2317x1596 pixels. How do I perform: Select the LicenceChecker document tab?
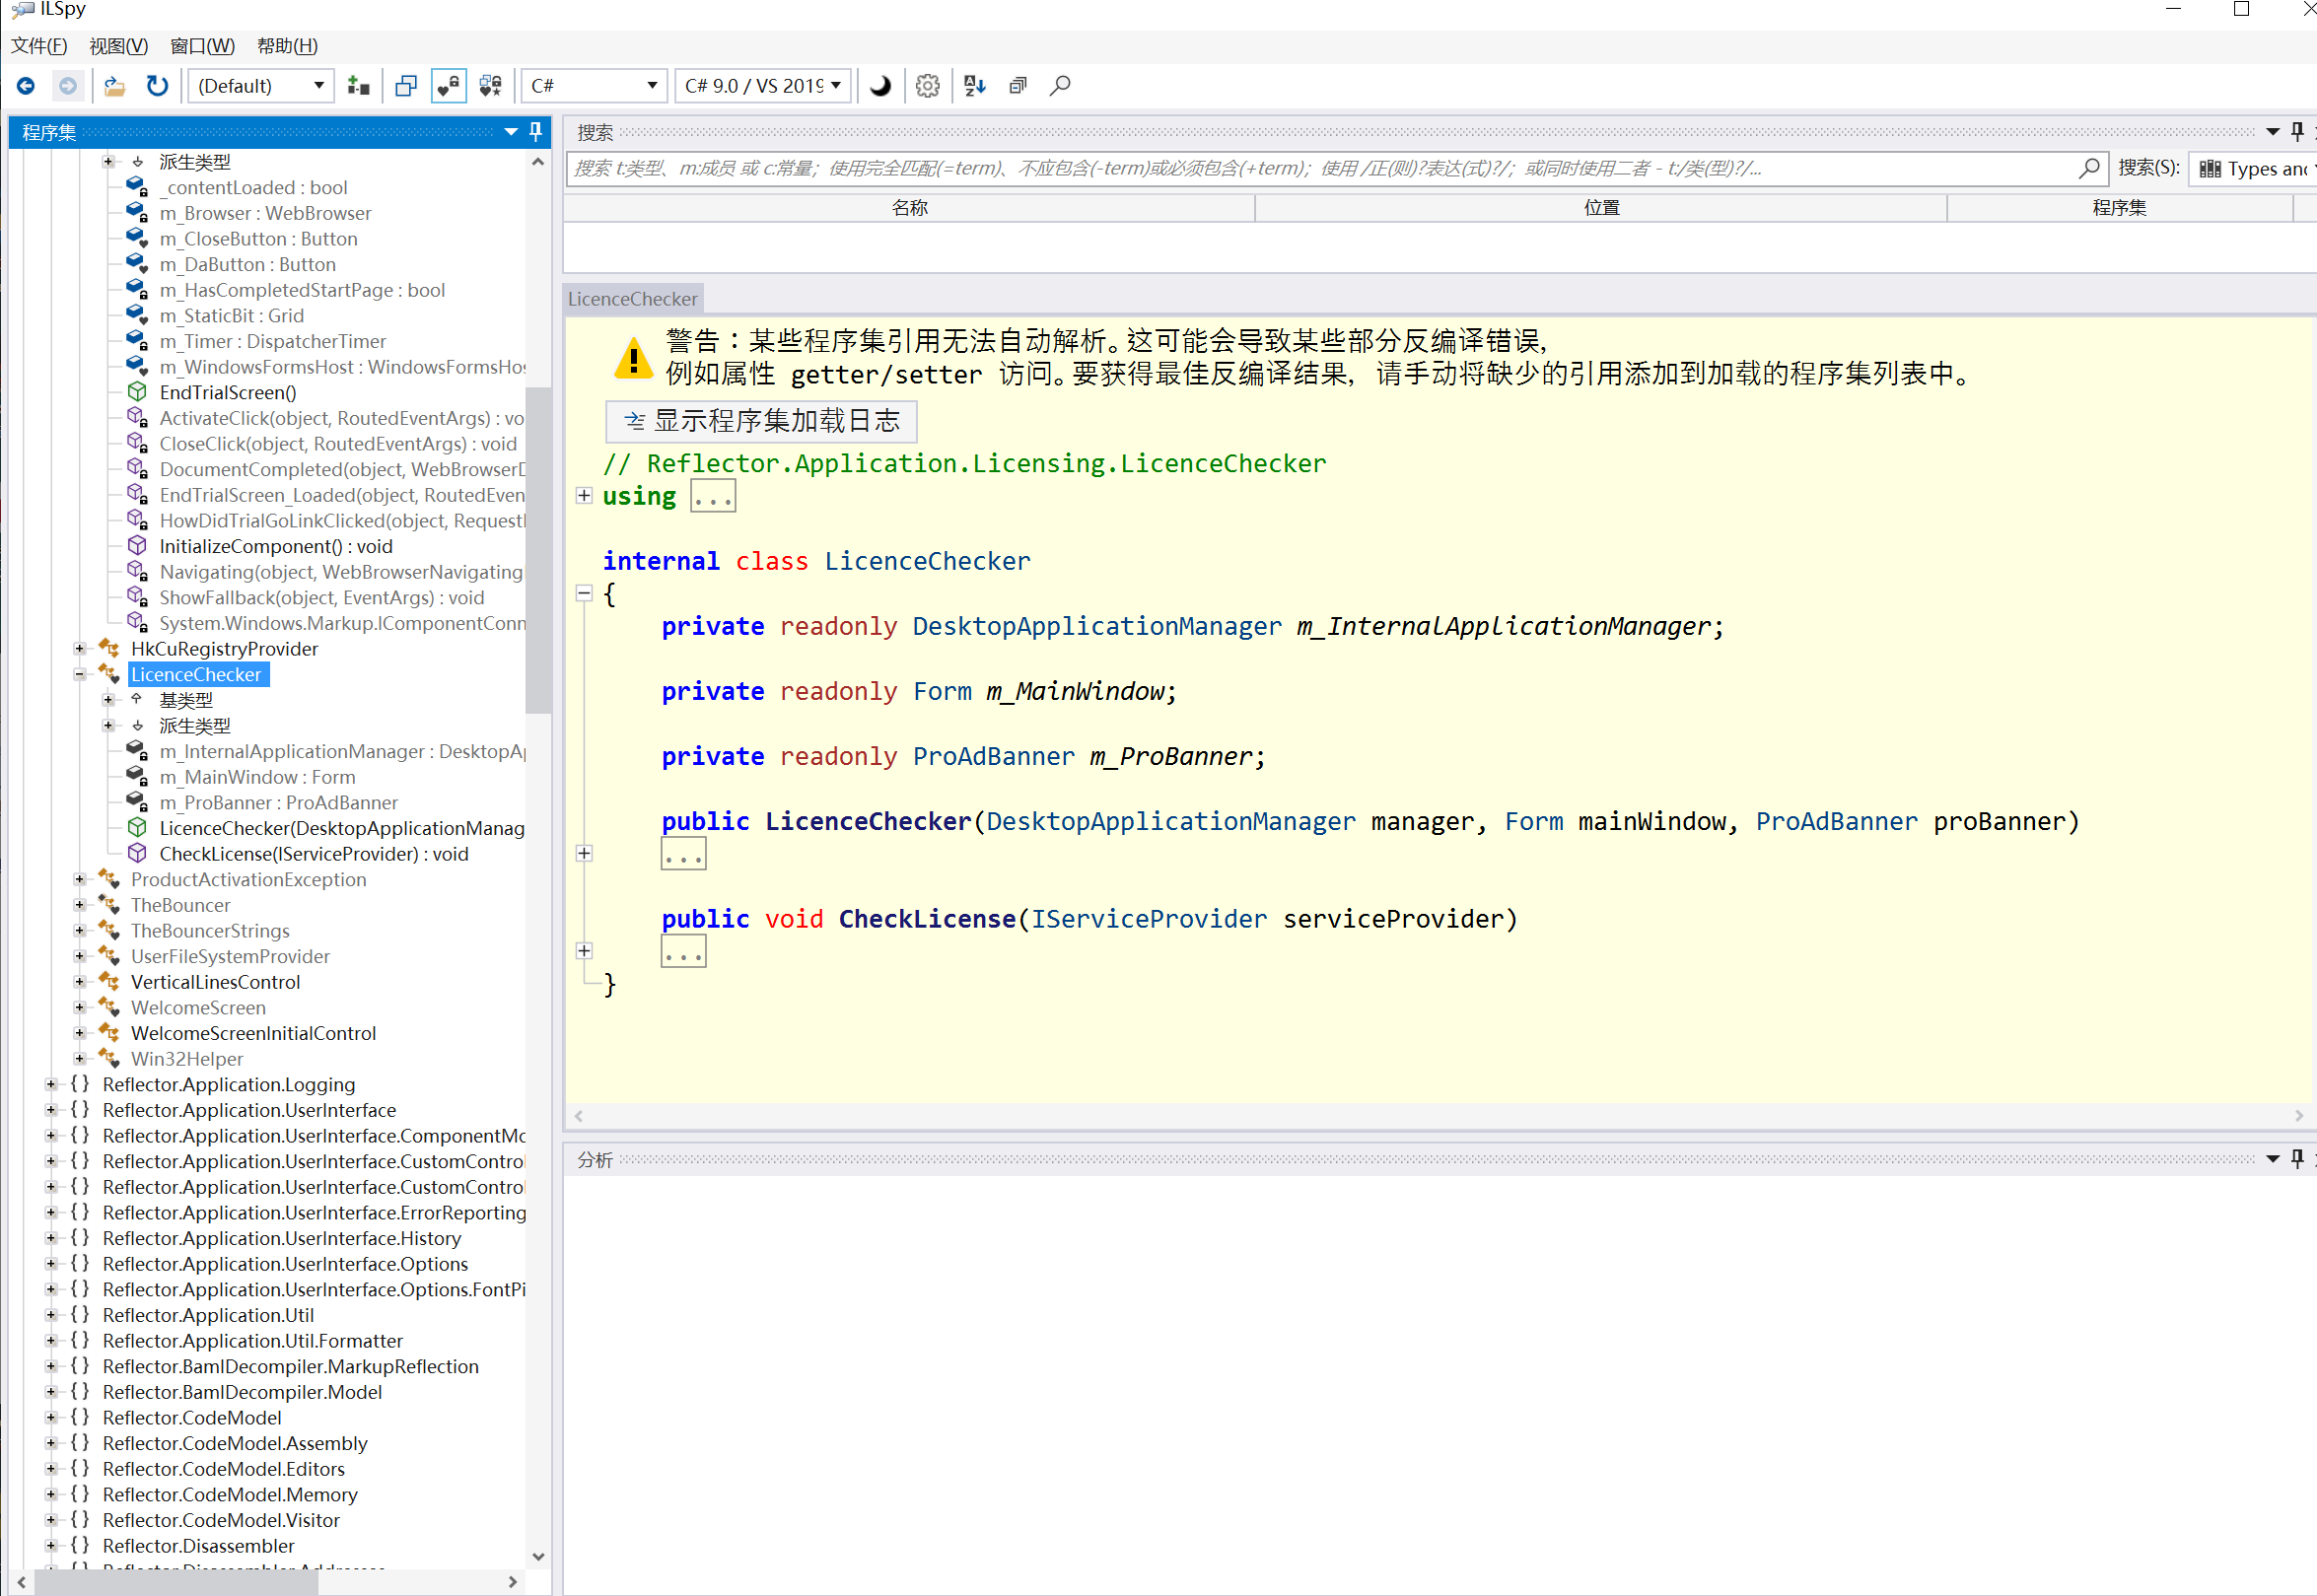[x=633, y=299]
